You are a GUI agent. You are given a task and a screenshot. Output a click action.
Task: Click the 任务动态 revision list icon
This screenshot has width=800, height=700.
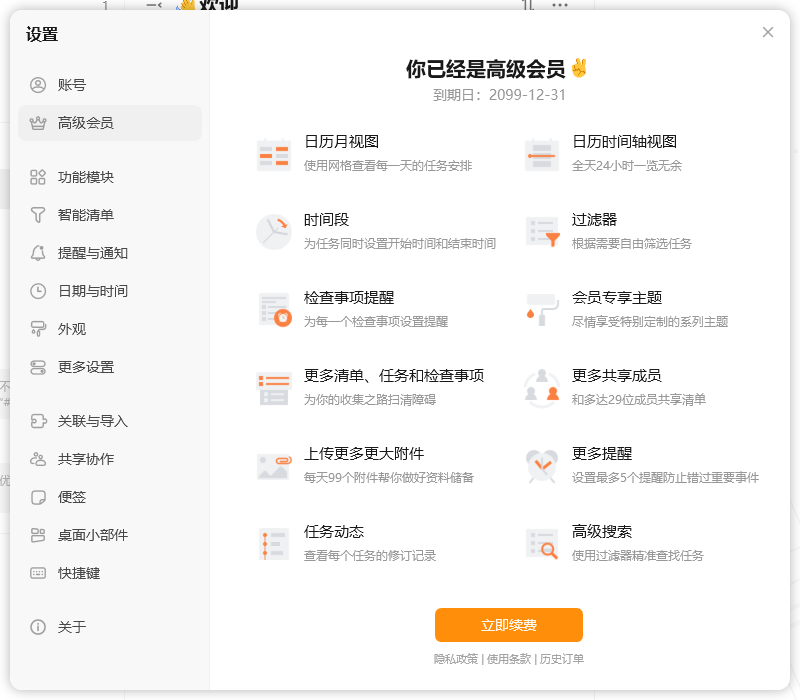(272, 541)
